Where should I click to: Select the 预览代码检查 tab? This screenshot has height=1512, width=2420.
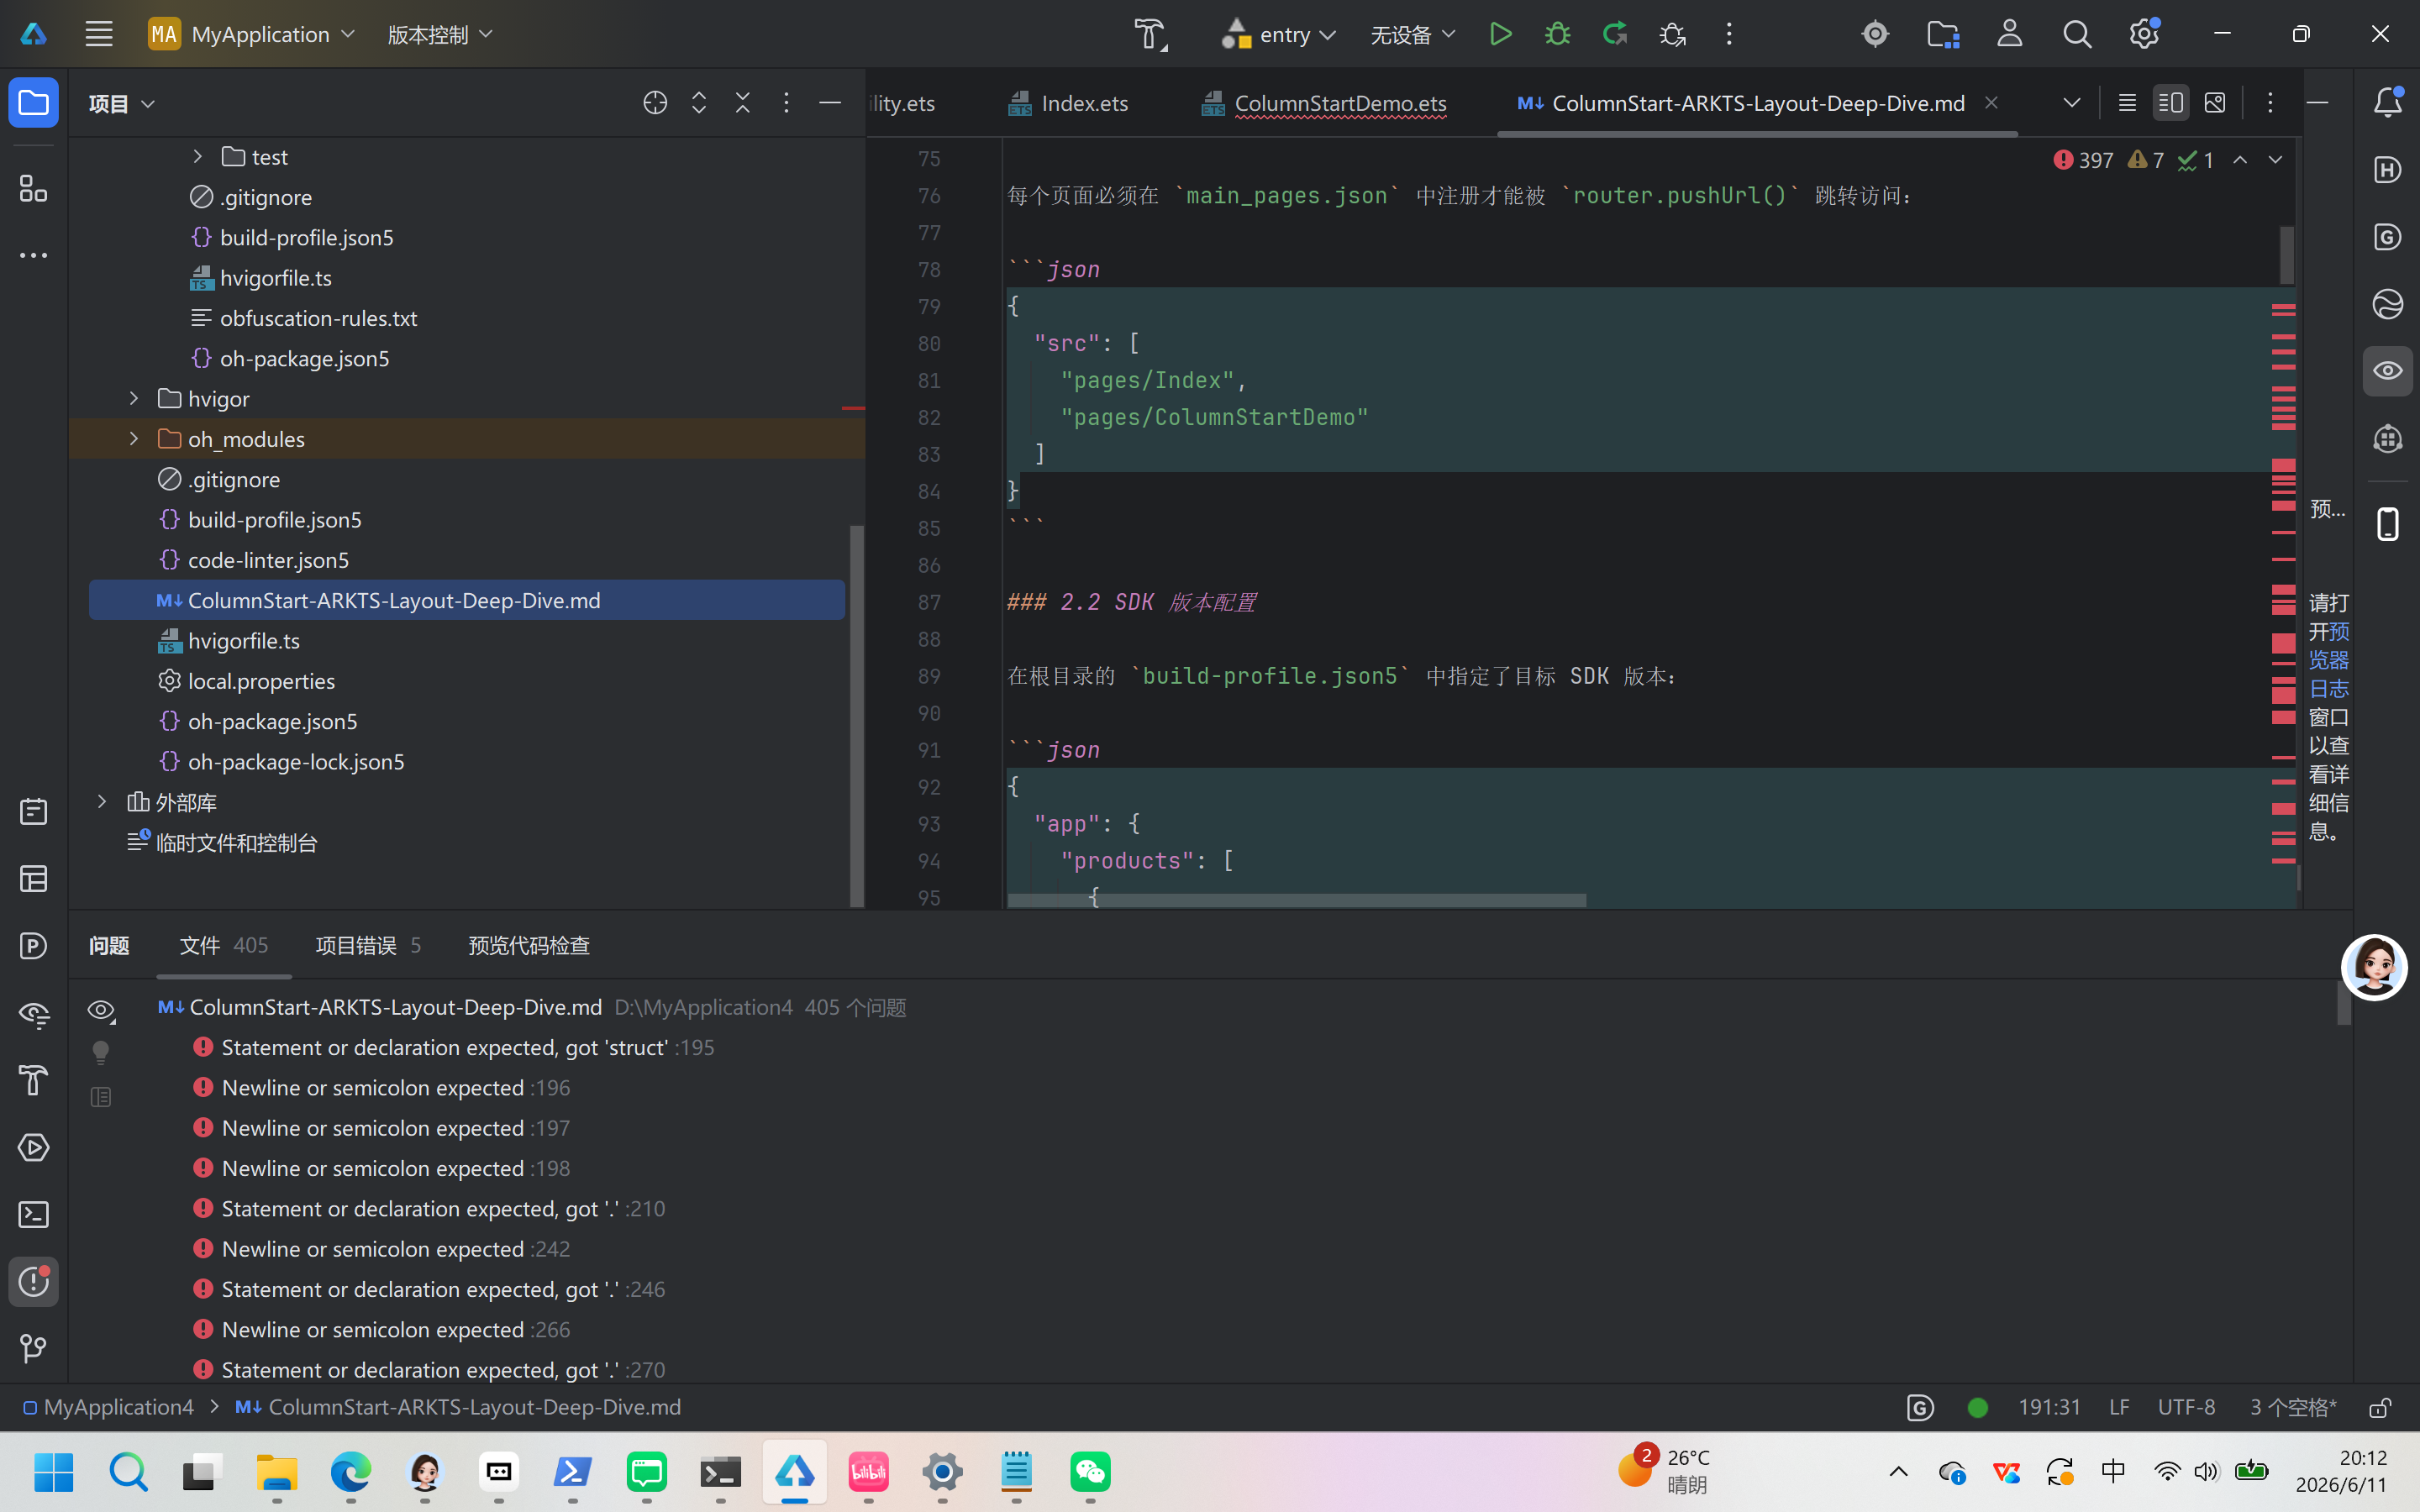click(529, 945)
